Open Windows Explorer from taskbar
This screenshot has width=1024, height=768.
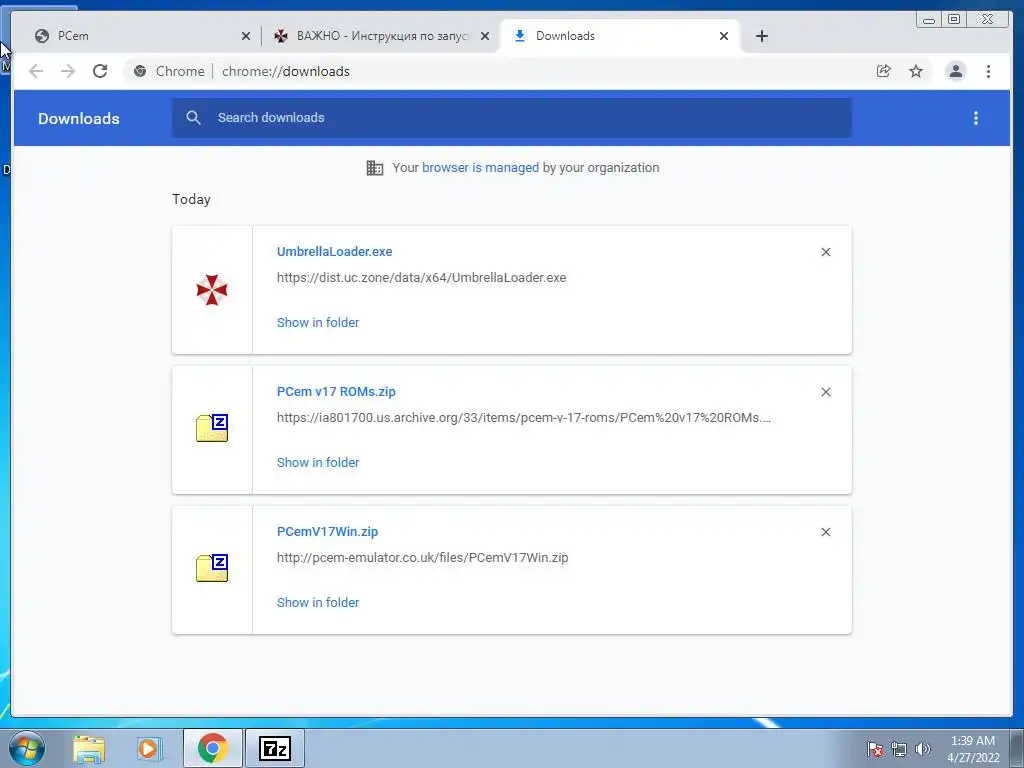click(x=89, y=749)
